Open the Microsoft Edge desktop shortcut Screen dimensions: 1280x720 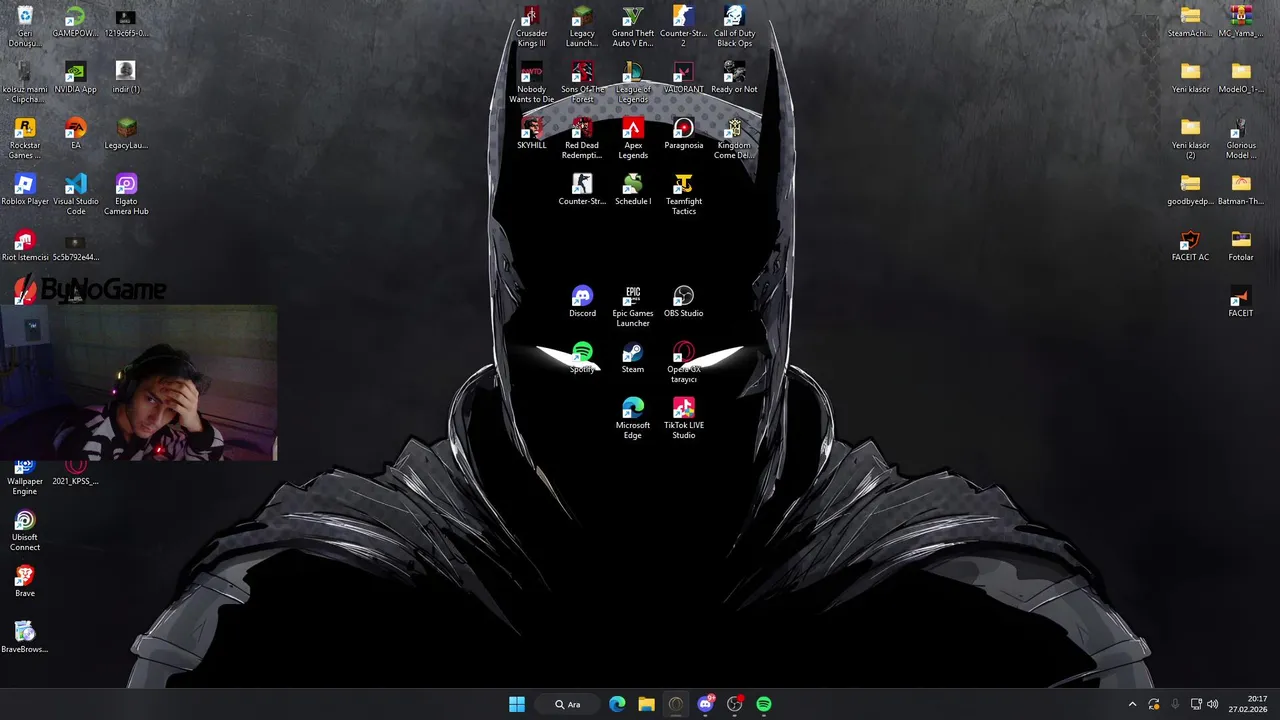click(633, 418)
